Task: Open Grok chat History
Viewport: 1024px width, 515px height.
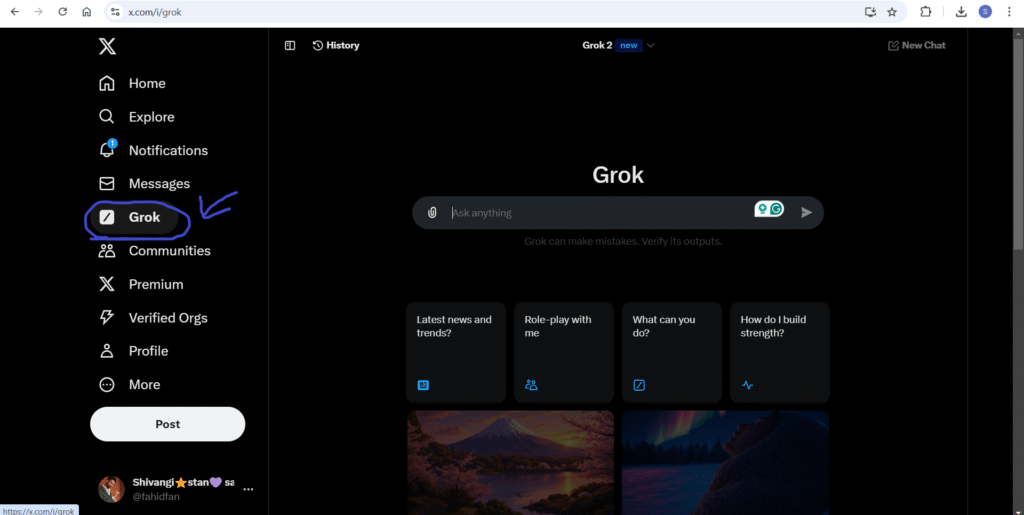Action: click(336, 45)
